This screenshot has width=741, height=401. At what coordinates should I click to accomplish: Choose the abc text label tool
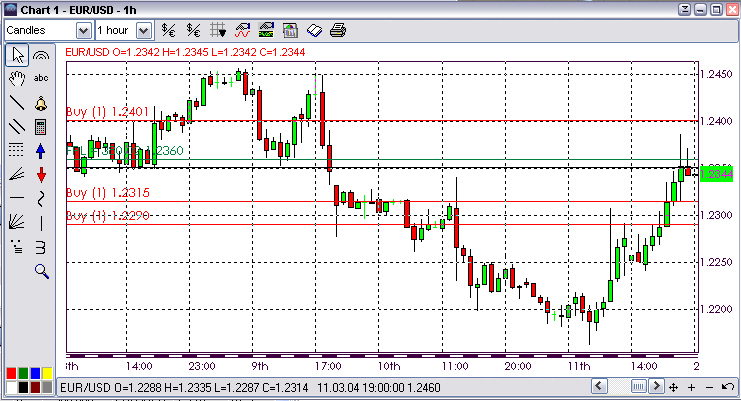[41, 78]
